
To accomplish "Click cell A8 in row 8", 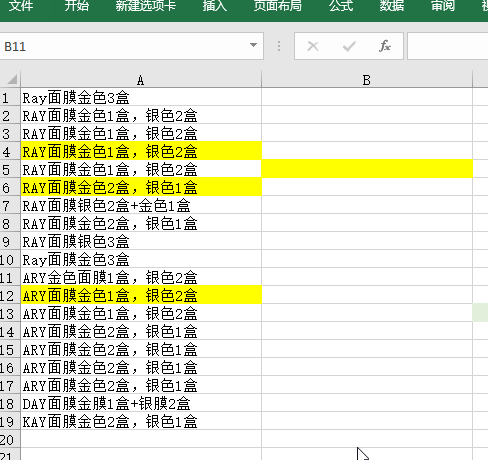I will pyautogui.click(x=141, y=224).
